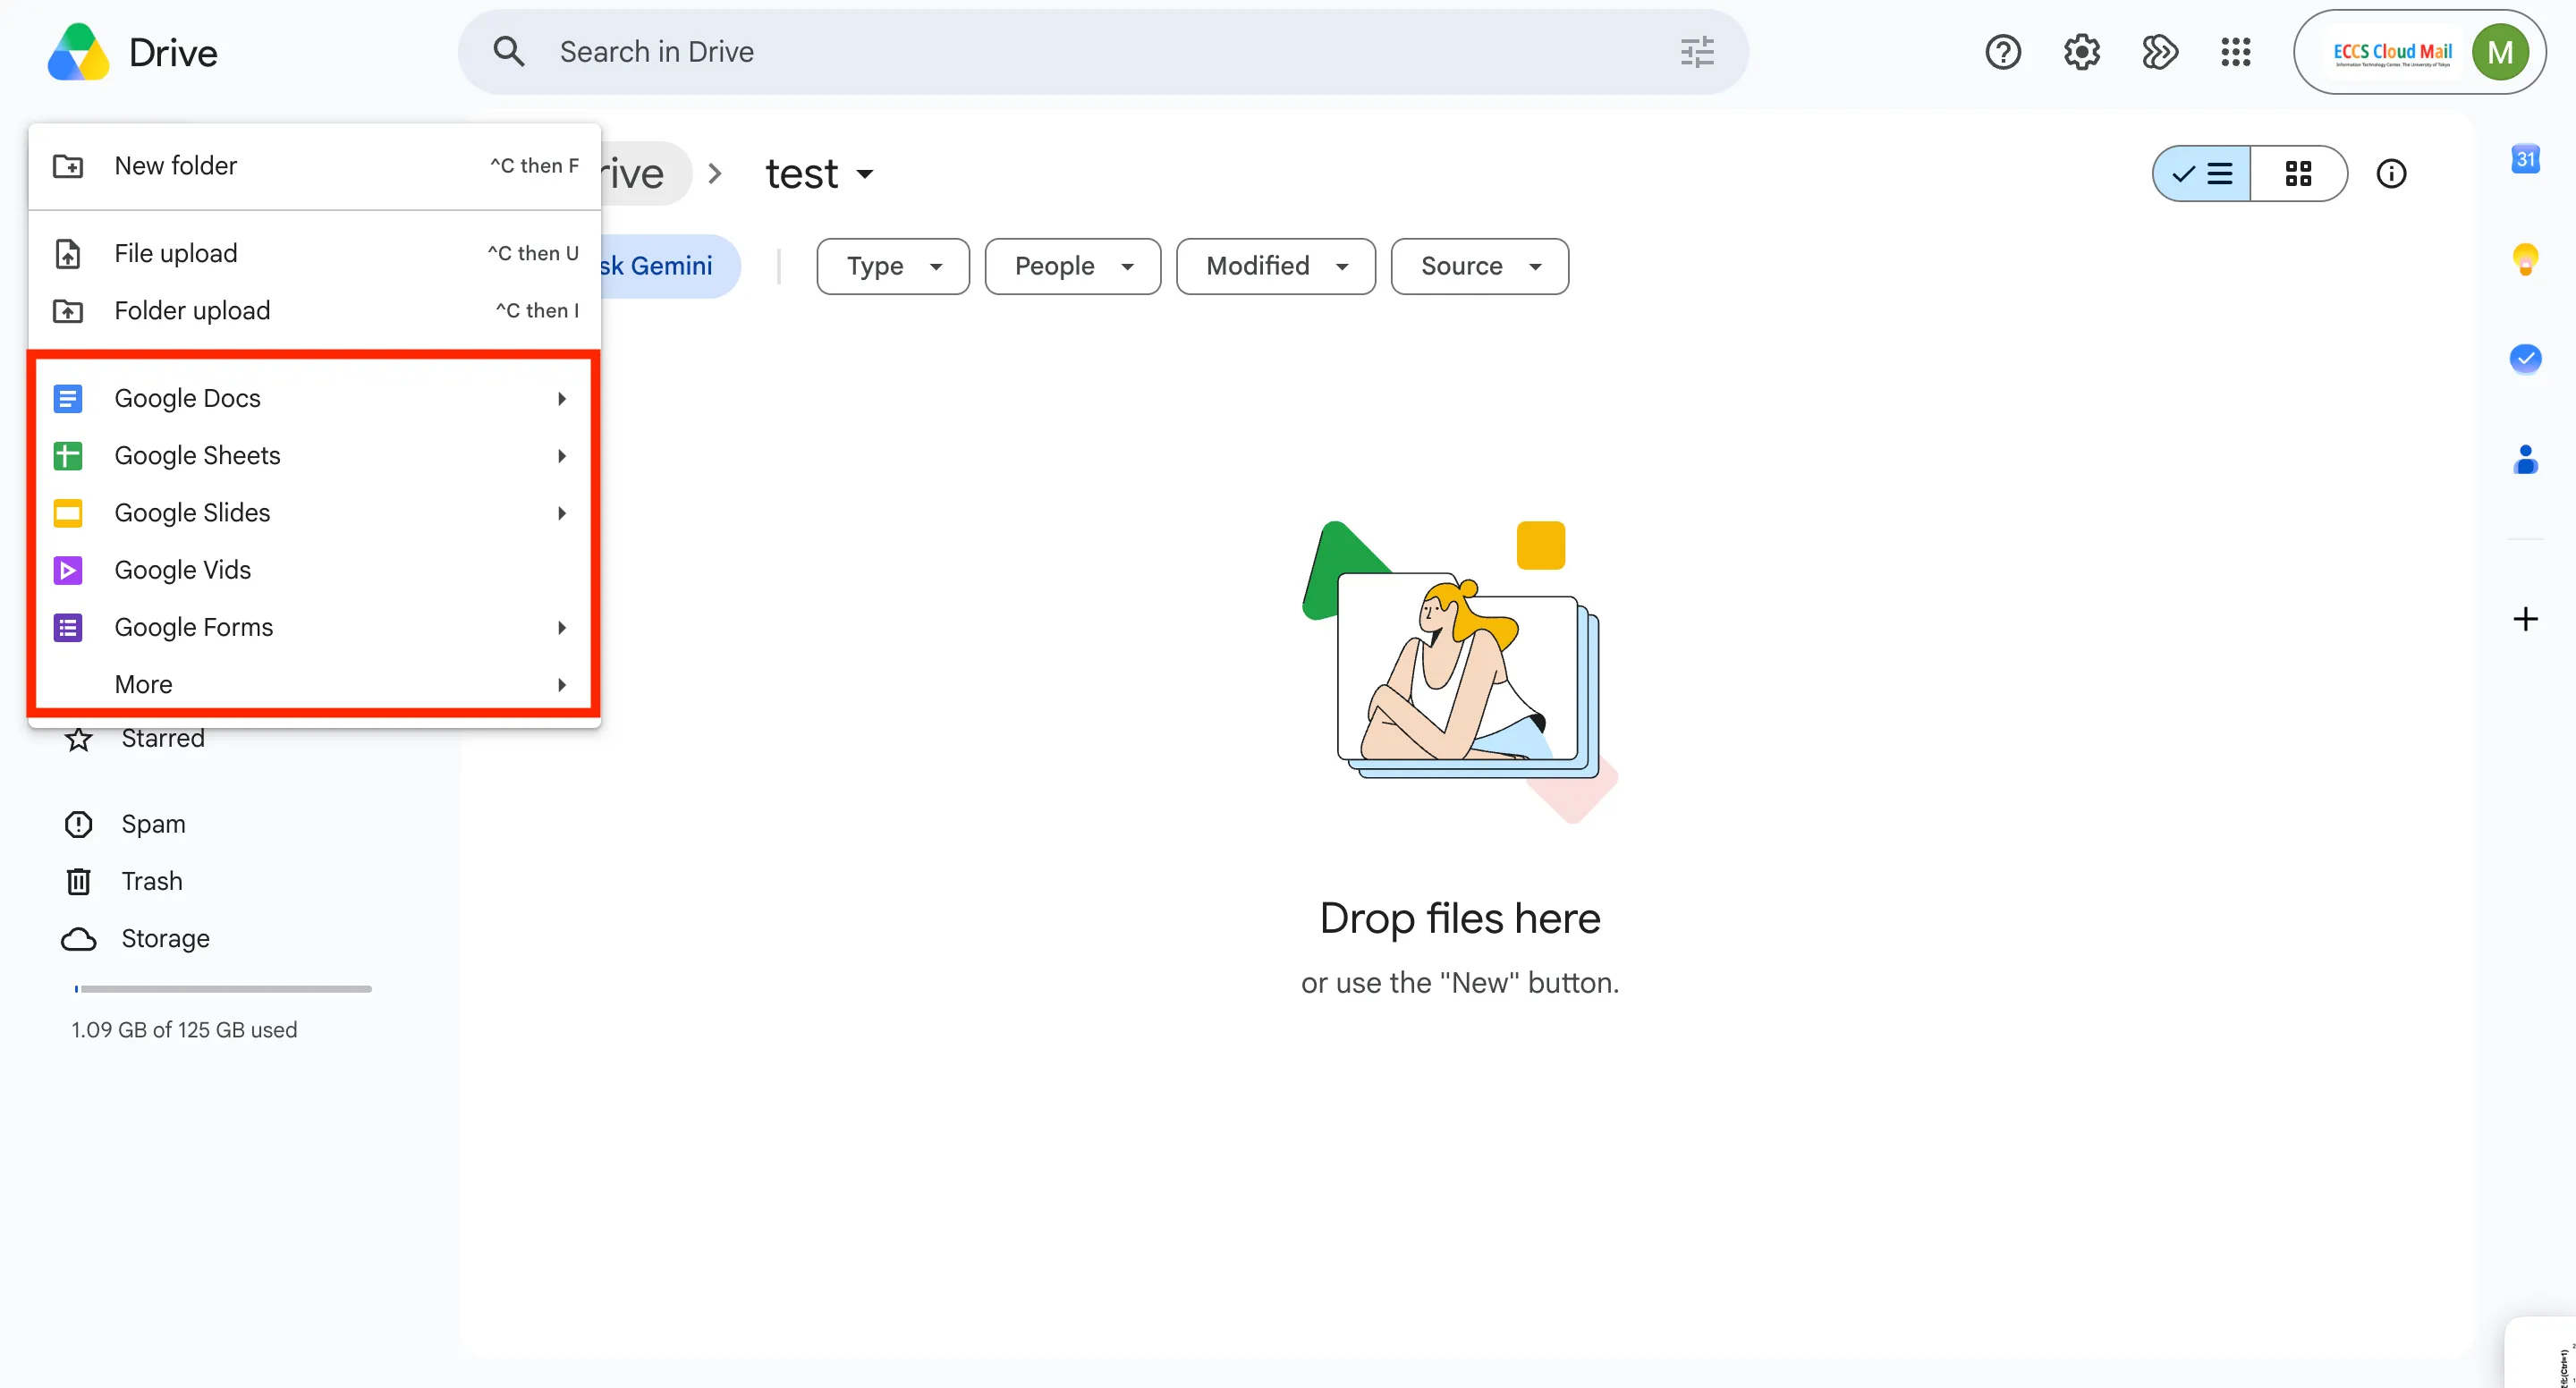The width and height of the screenshot is (2576, 1388).
Task: Click the purple Google Forms icon
Action: pyautogui.click(x=68, y=627)
